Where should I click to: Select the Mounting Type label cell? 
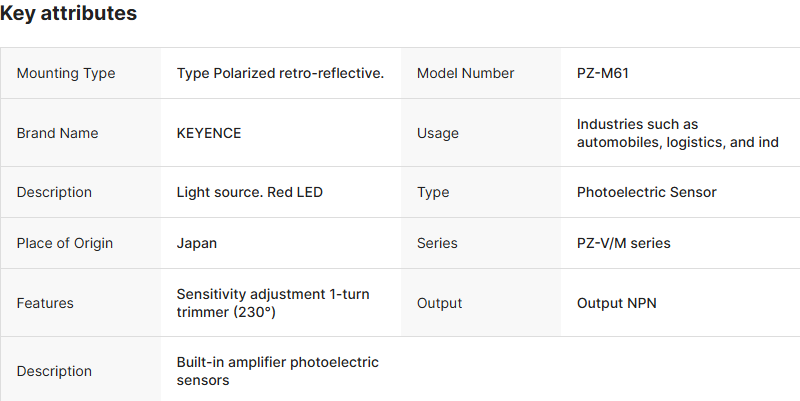point(66,73)
